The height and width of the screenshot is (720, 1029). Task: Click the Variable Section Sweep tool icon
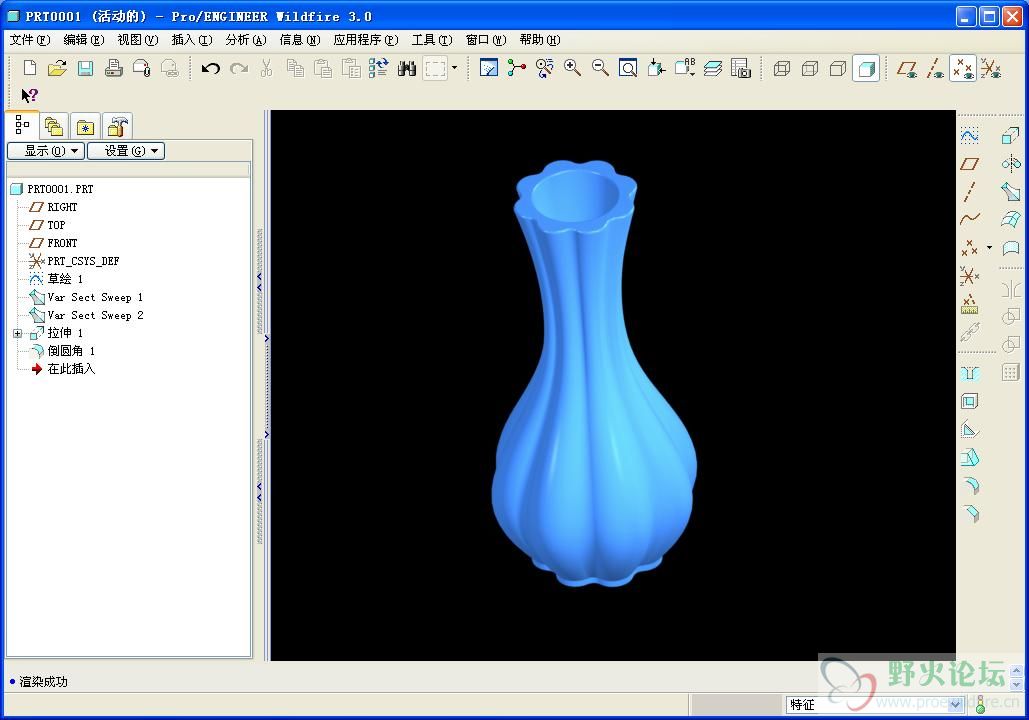1011,192
